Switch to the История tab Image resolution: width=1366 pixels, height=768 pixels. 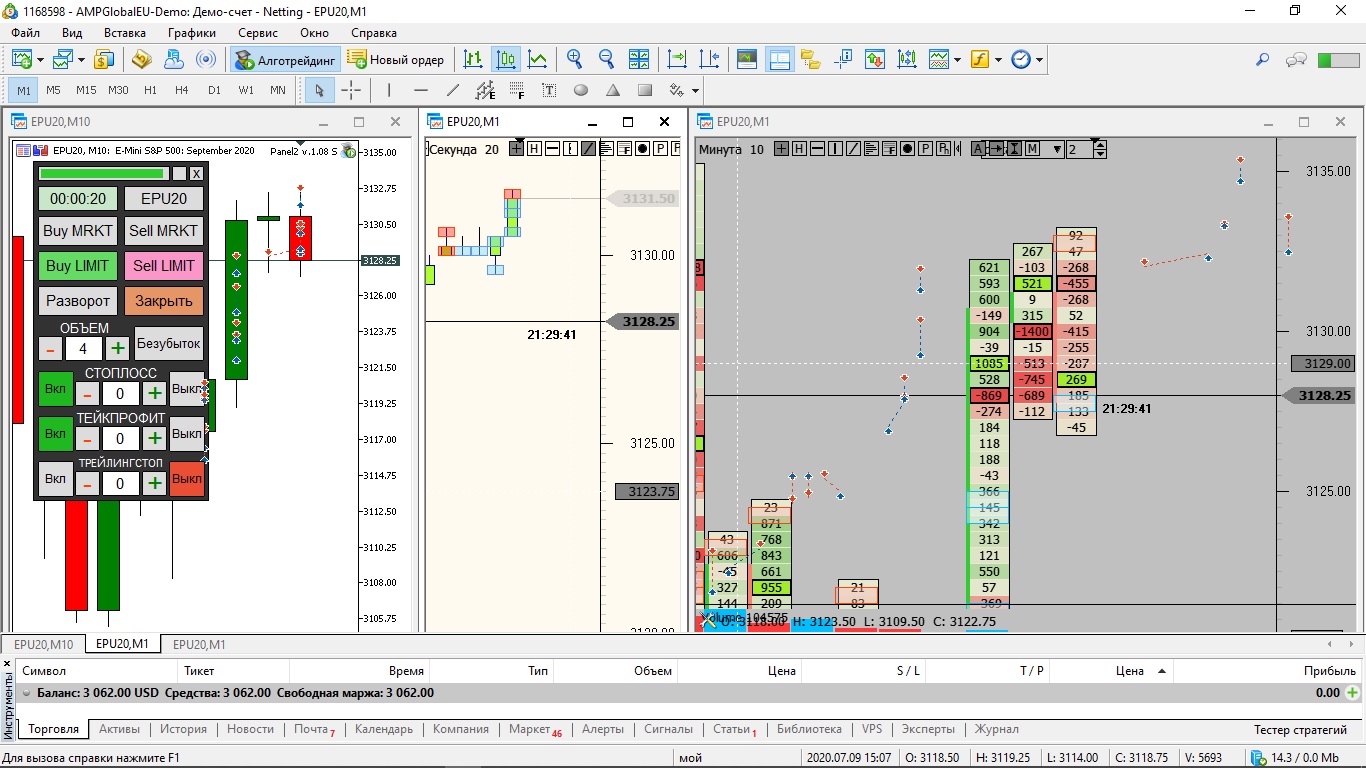(183, 729)
